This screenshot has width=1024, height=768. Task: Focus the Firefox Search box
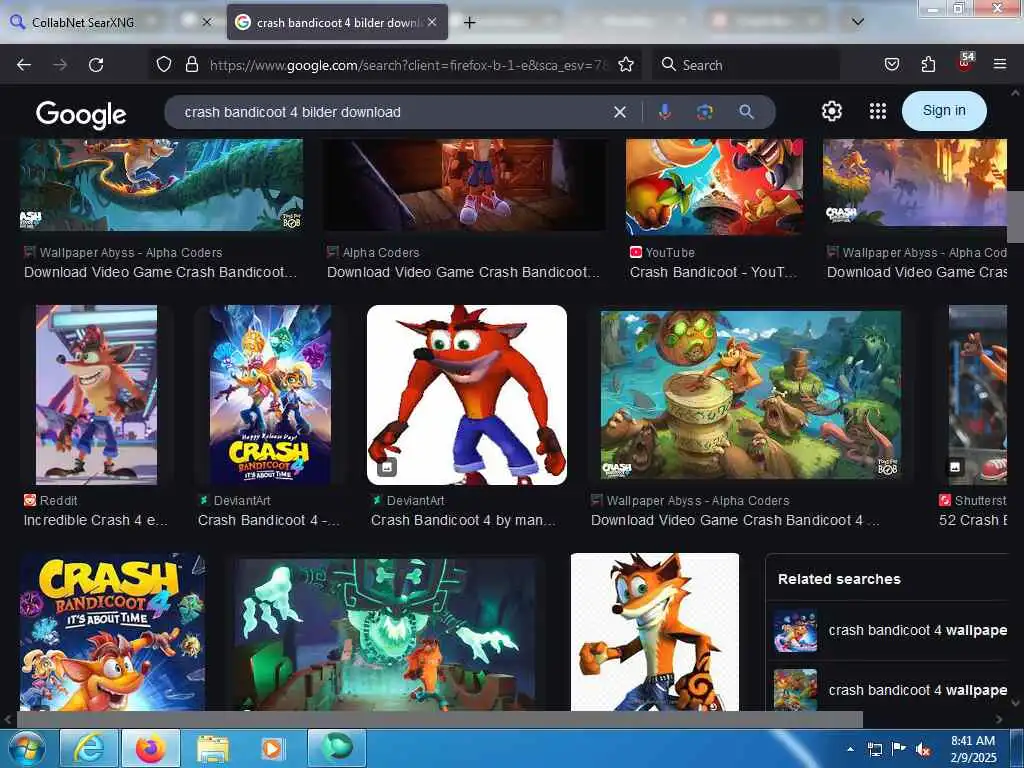click(x=748, y=65)
